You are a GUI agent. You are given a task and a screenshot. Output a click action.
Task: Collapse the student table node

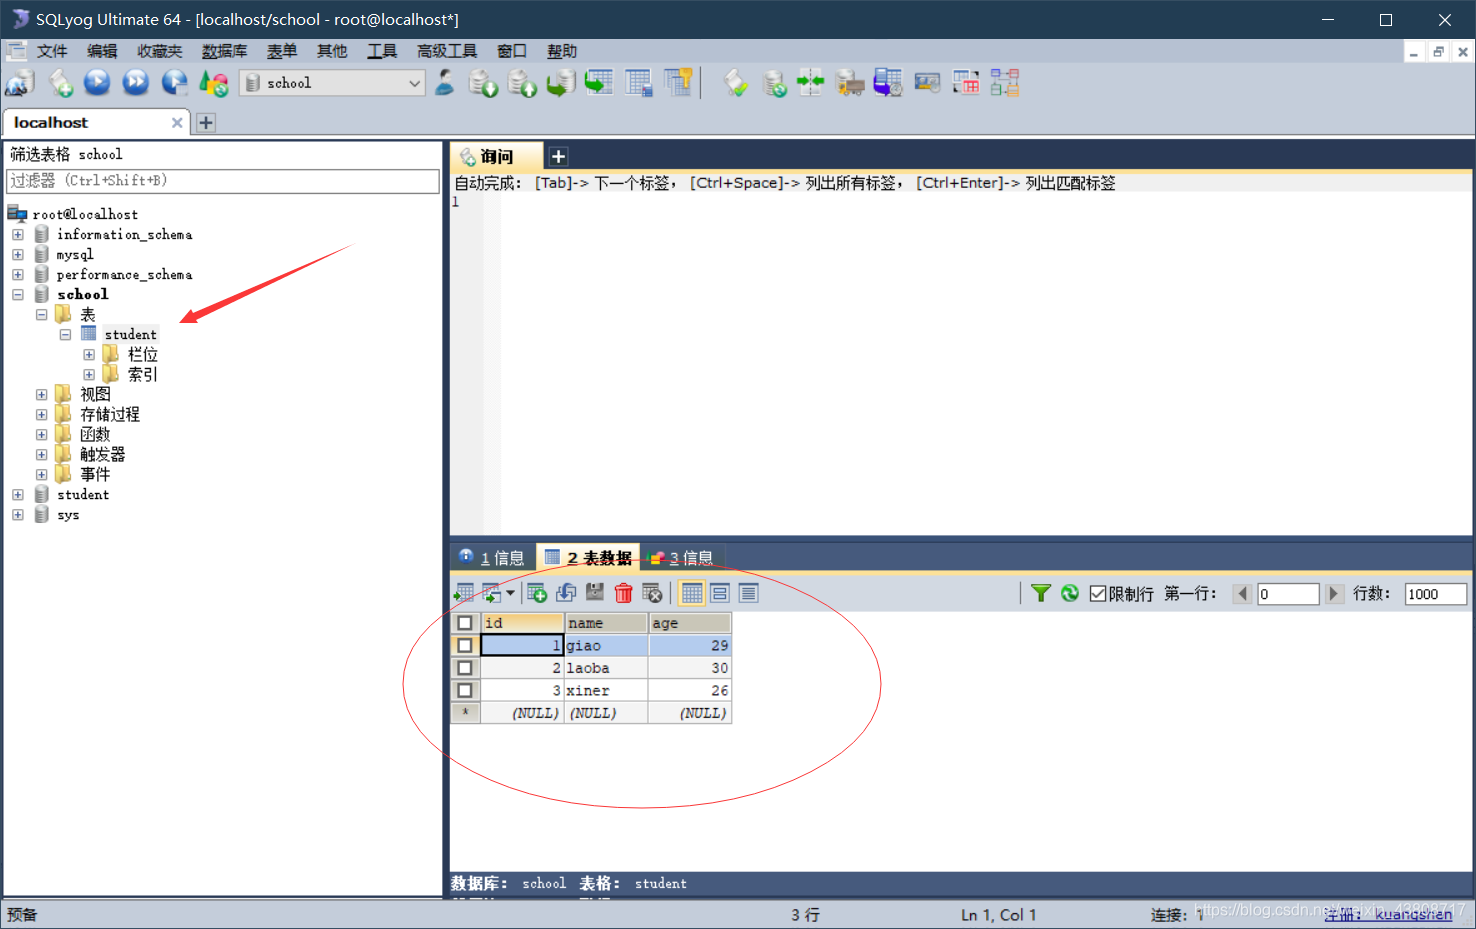pos(65,334)
